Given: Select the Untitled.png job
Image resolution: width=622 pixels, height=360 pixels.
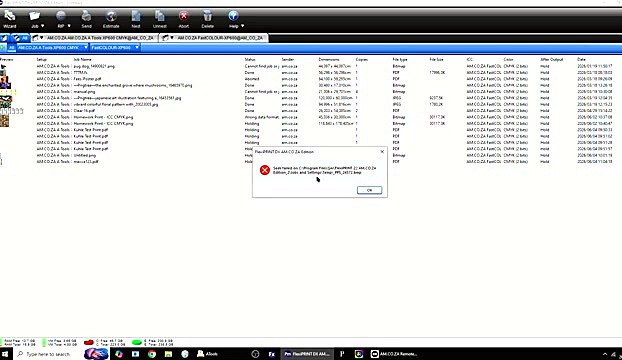Looking at the screenshot, I should (x=84, y=155).
